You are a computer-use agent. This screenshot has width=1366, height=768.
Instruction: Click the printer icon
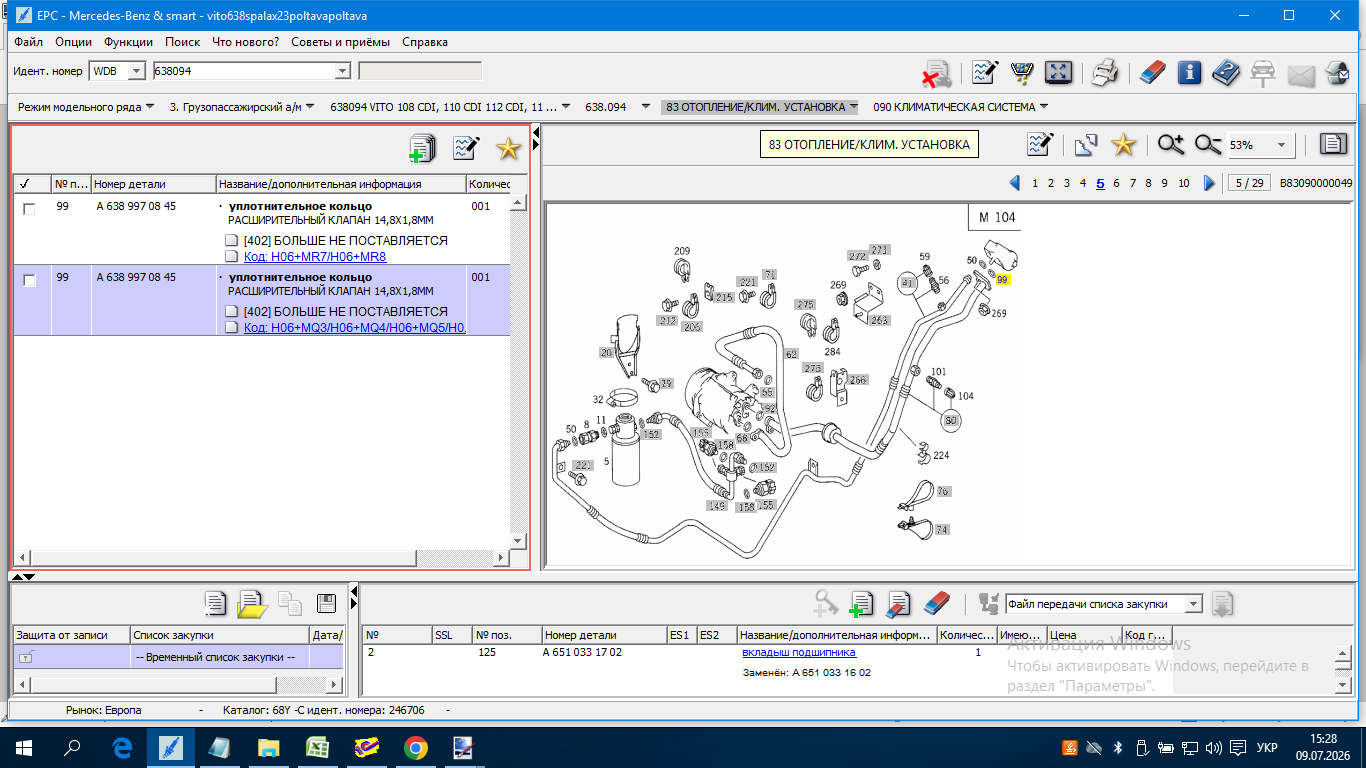coord(1104,72)
